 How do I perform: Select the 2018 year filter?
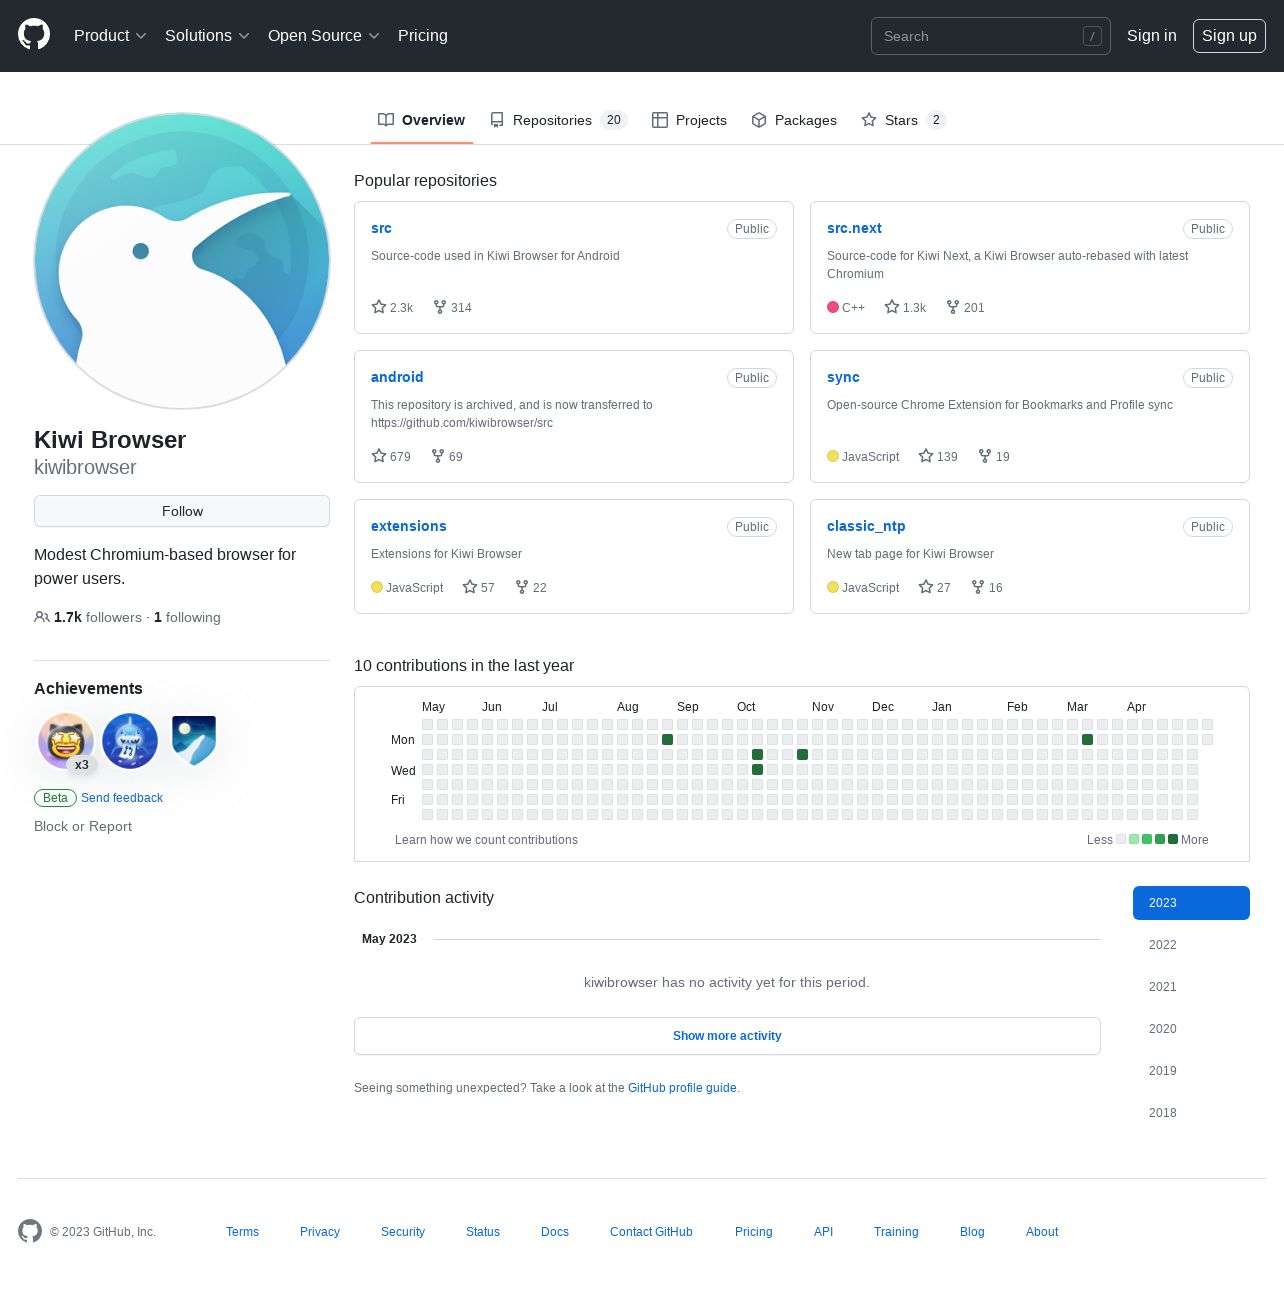tap(1191, 1113)
